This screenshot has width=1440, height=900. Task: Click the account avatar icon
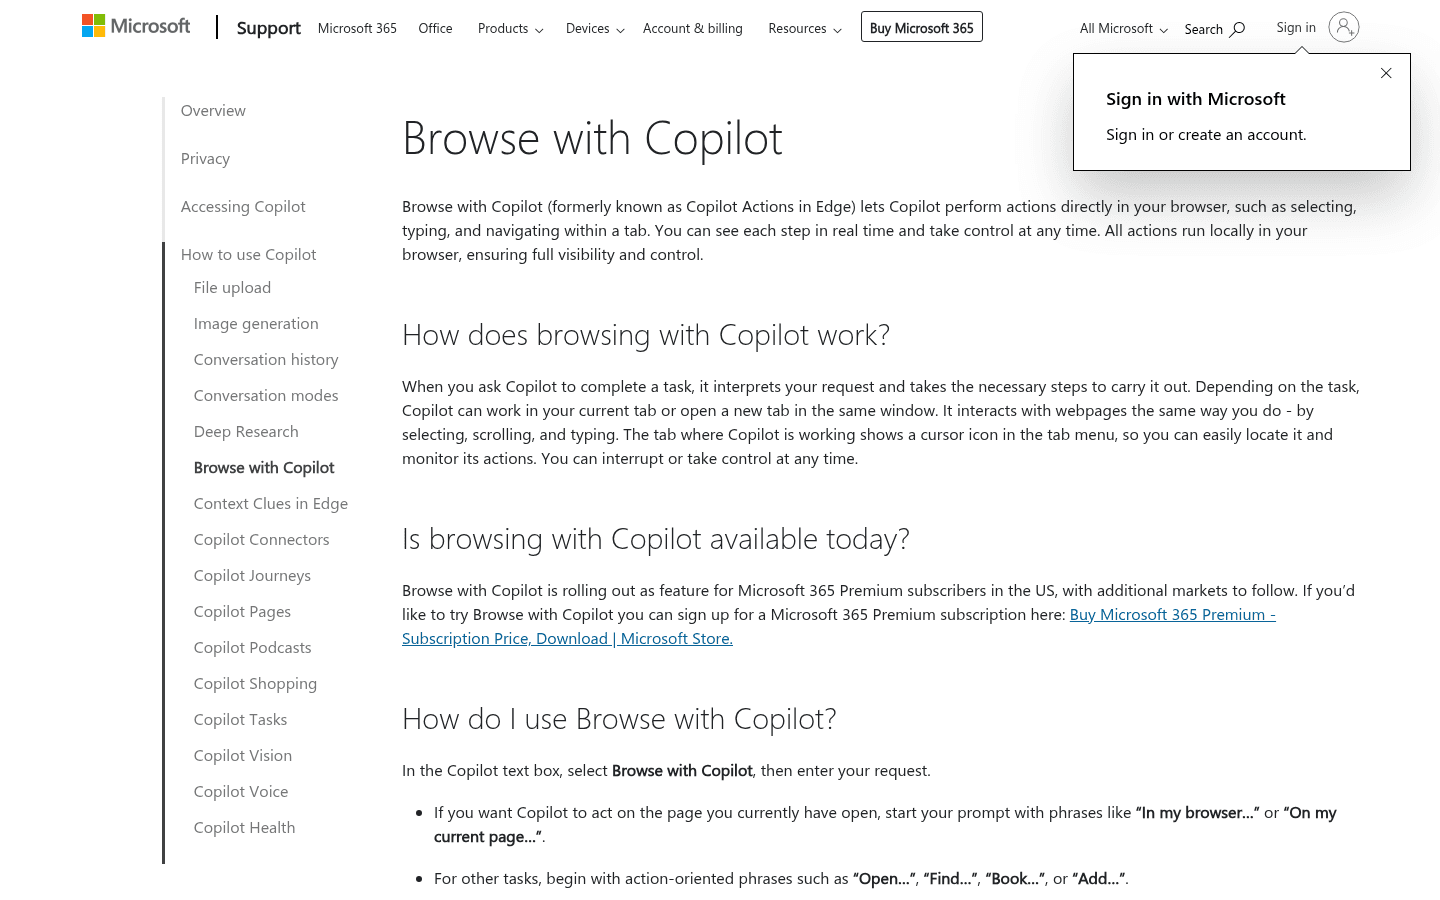point(1344,27)
